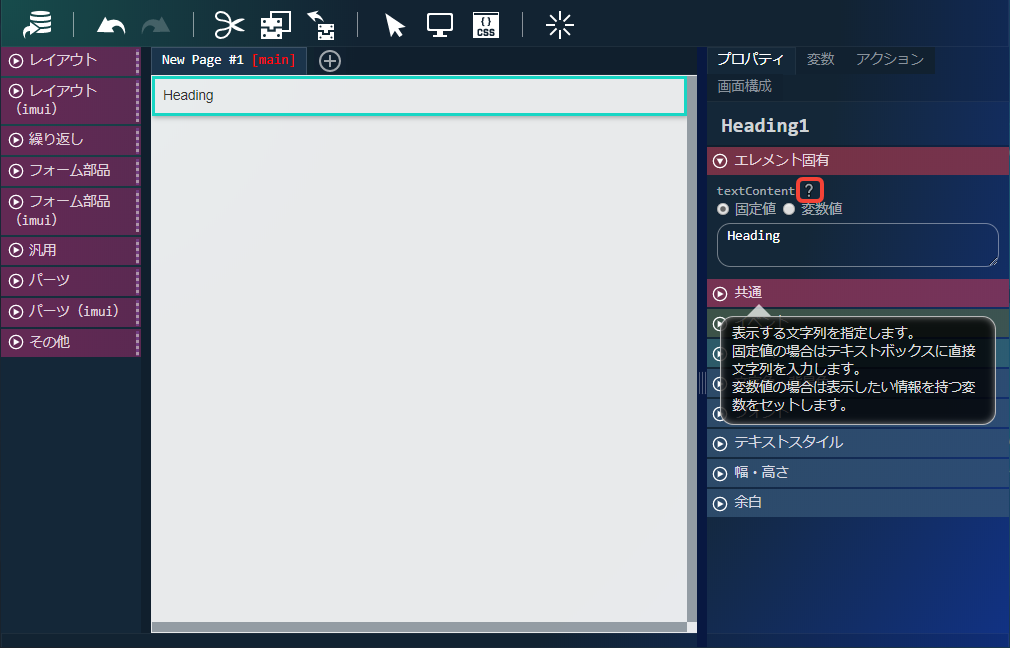
Task: Collapse the エレメント固有 section
Action: click(858, 160)
